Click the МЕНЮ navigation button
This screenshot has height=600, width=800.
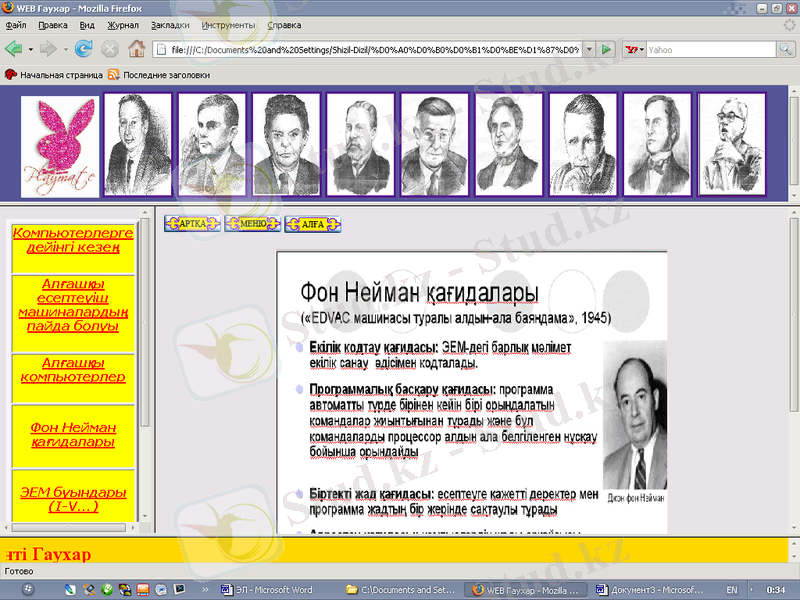tap(252, 224)
